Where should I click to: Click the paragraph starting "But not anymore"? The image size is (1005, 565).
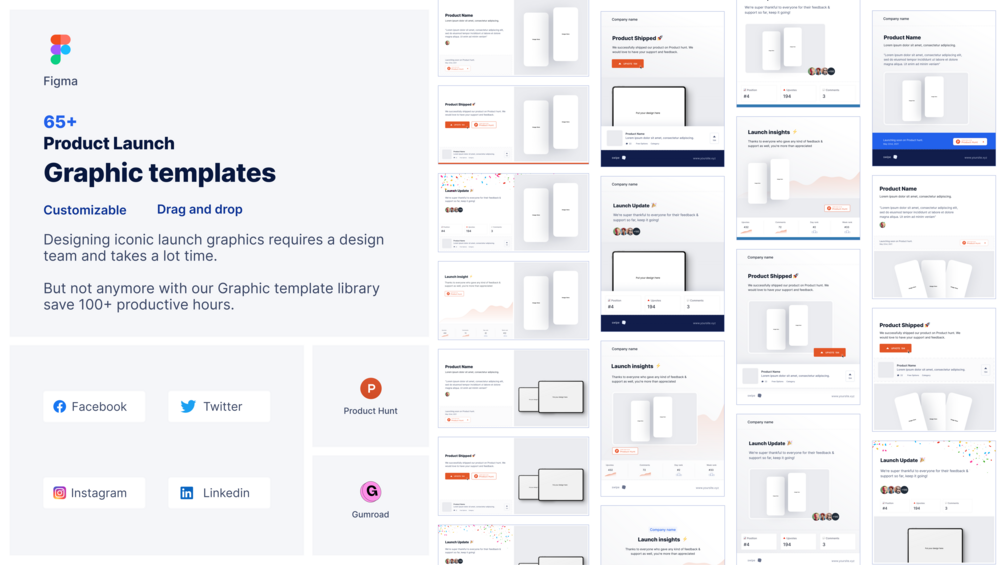[x=212, y=297]
